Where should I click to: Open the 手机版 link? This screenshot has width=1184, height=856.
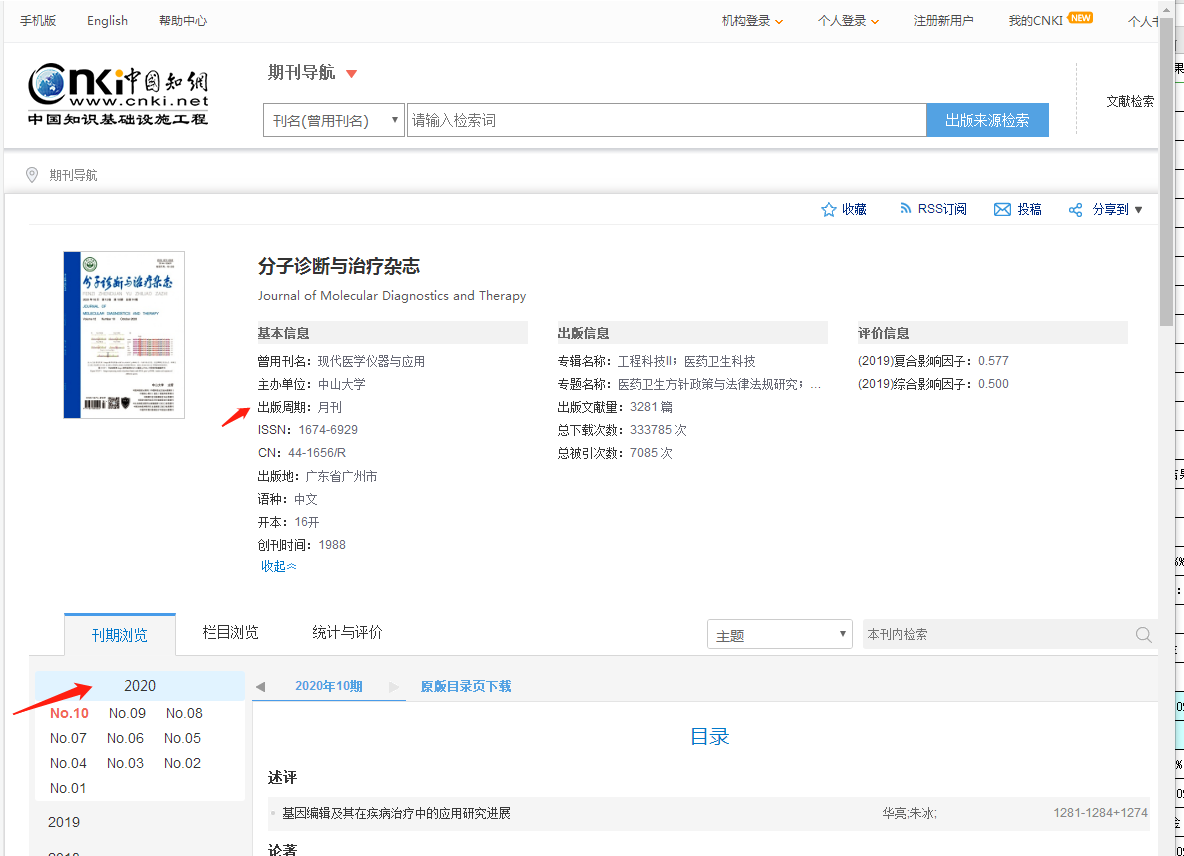pyautogui.click(x=38, y=21)
